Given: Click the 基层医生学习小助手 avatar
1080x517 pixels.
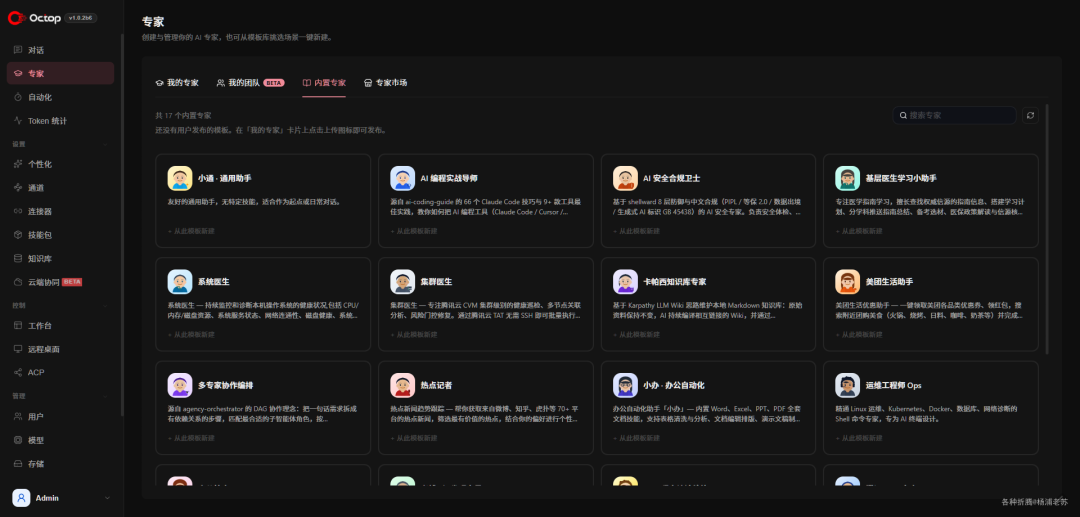Looking at the screenshot, I should point(847,178).
